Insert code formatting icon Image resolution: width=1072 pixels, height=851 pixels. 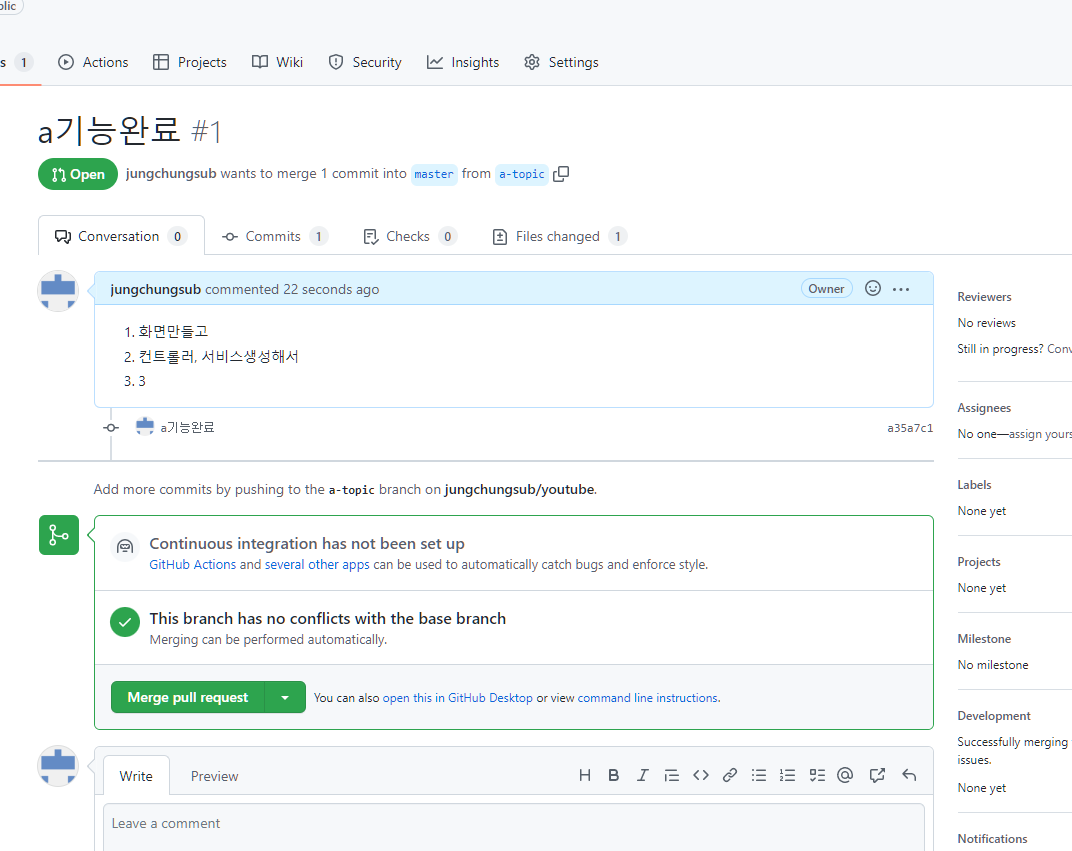[701, 775]
